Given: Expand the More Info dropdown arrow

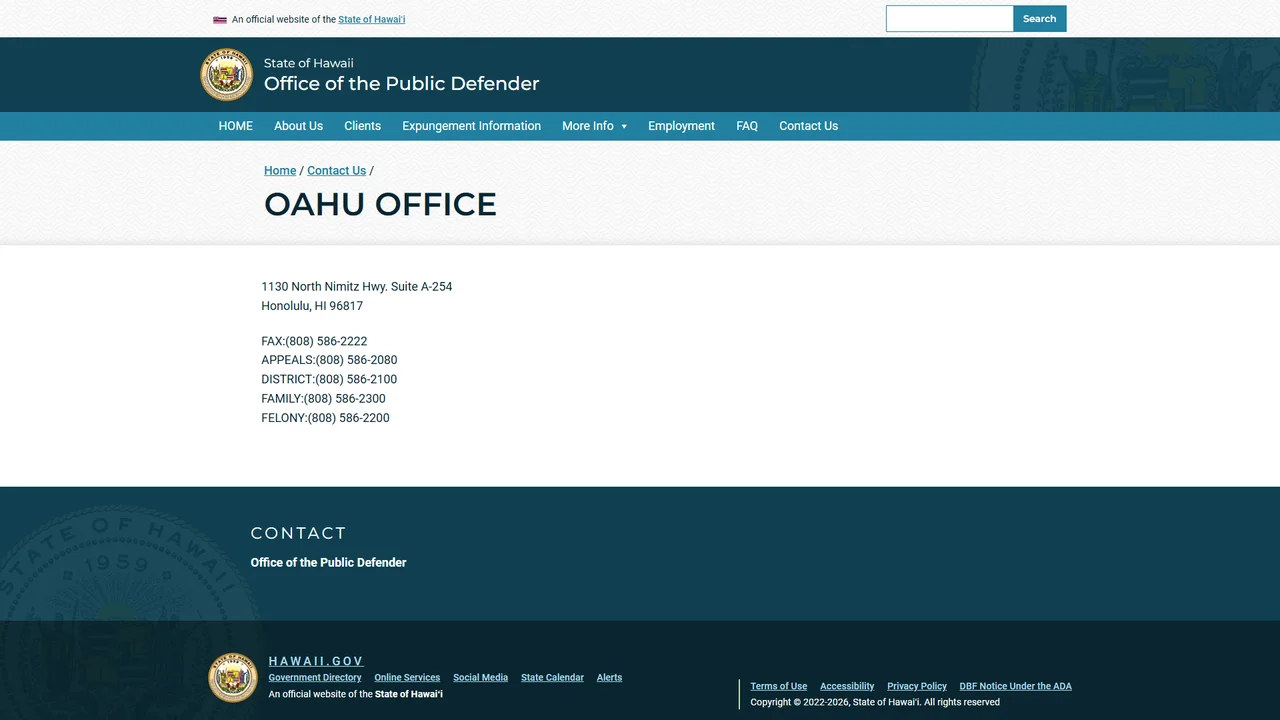Looking at the screenshot, I should click(624, 127).
